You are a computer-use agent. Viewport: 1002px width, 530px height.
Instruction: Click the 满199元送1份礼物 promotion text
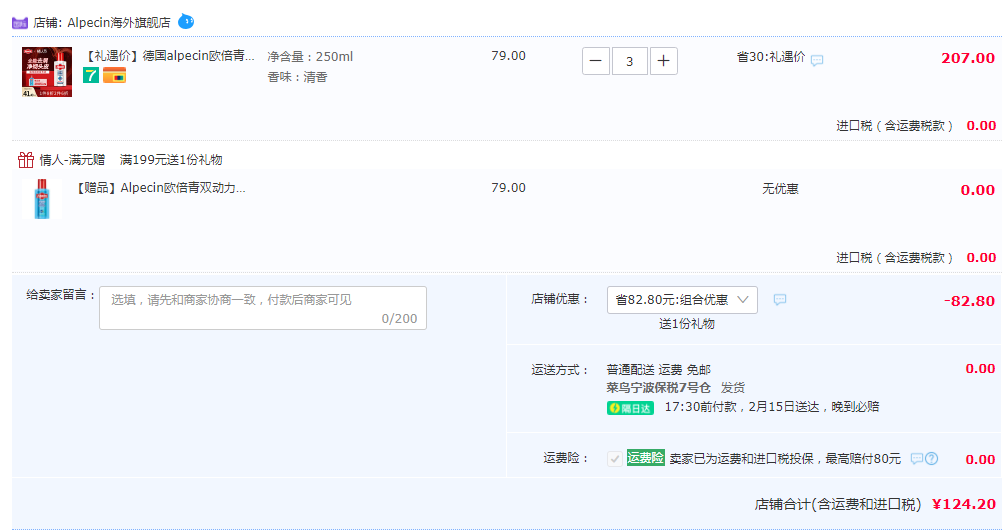point(171,160)
